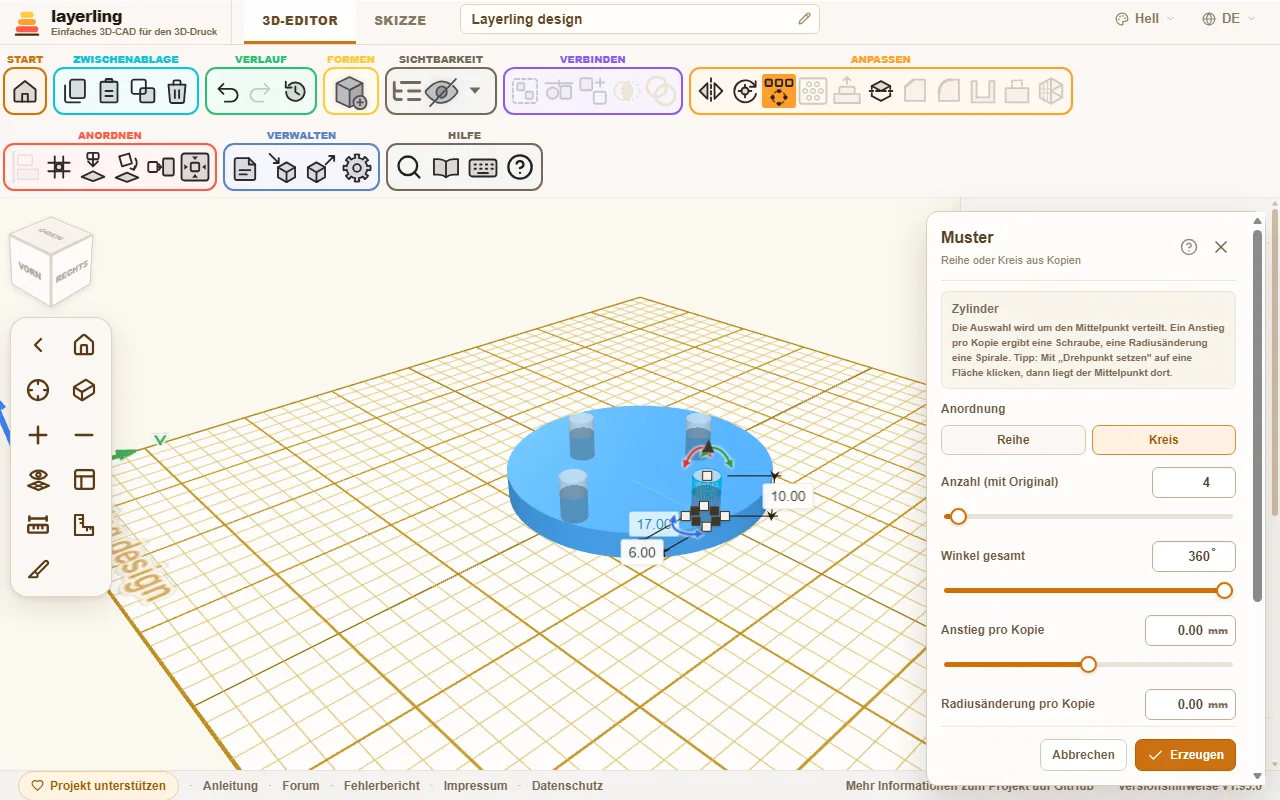Duplicate the selection with the overlapping squares icon
This screenshot has width=1280, height=800.
(x=143, y=92)
